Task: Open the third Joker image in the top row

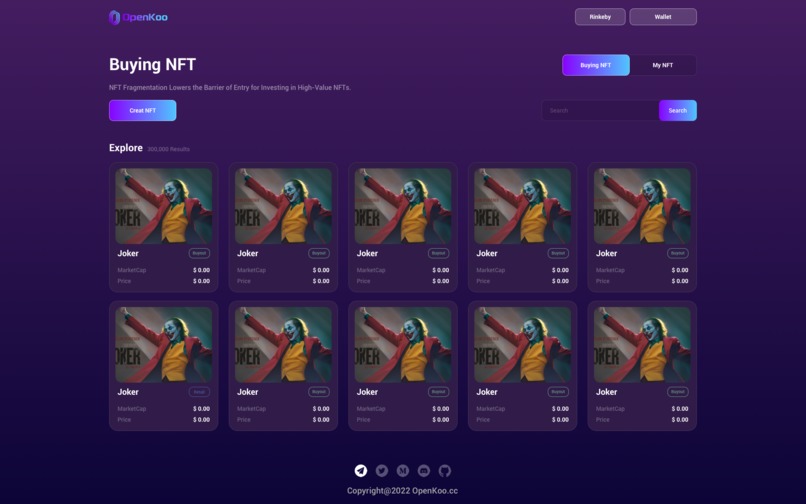Action: pyautogui.click(x=403, y=206)
